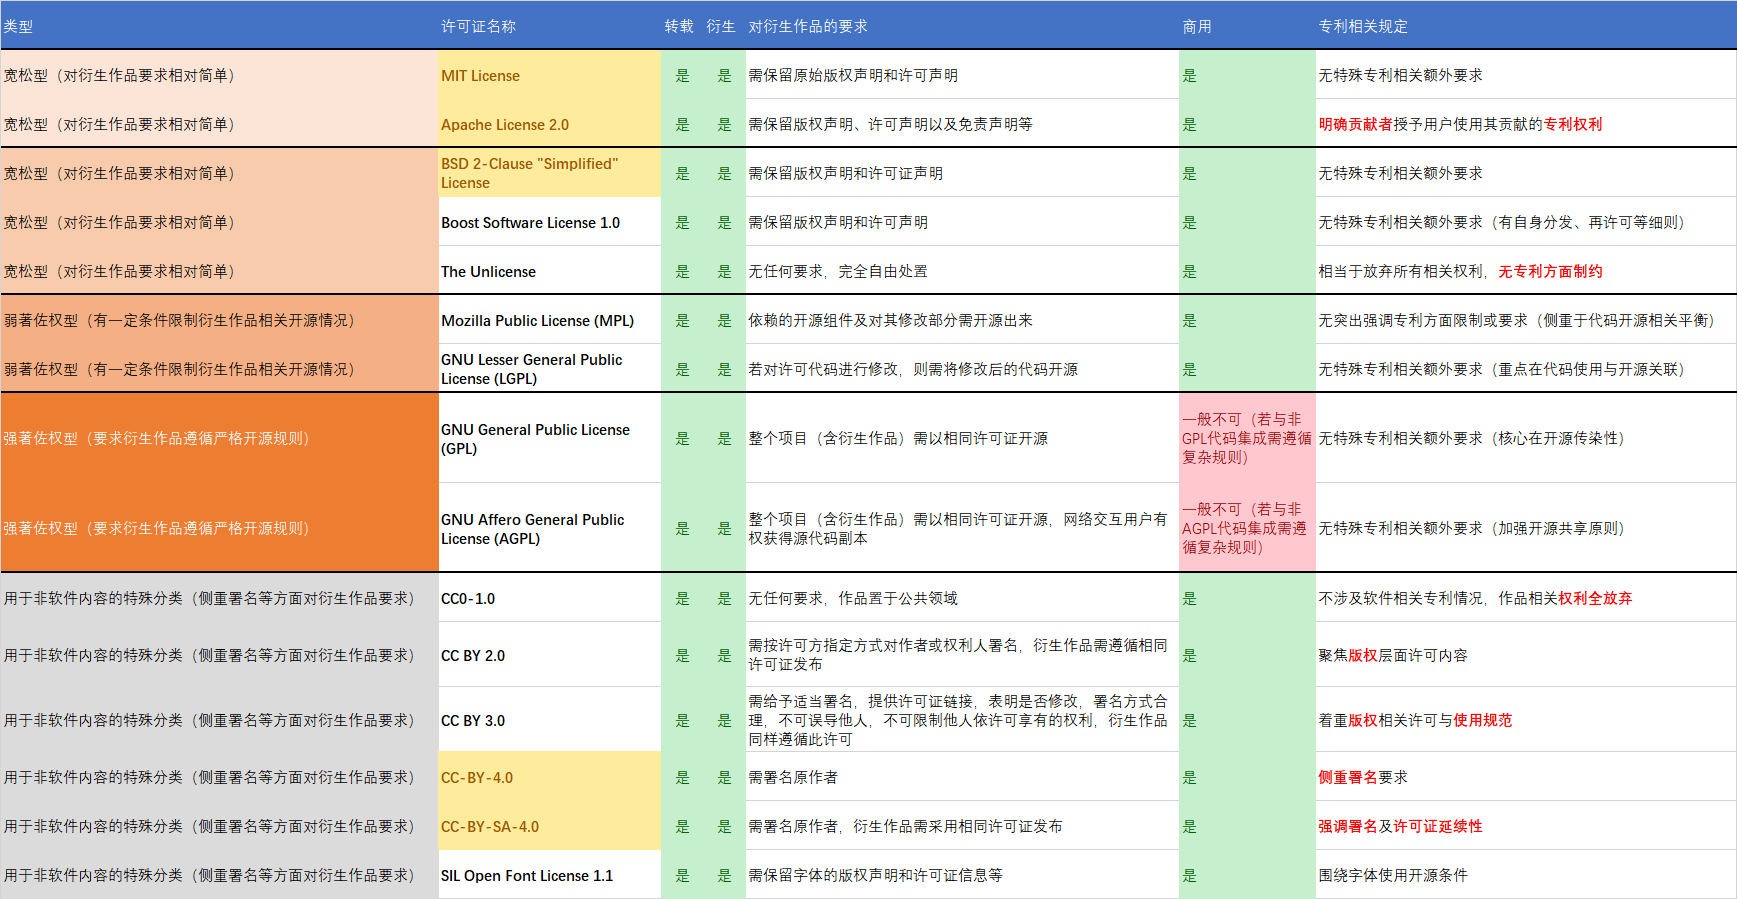Click 围绕字体使用开源条件 cell
Screen dimensions: 1737x899
(1526, 875)
